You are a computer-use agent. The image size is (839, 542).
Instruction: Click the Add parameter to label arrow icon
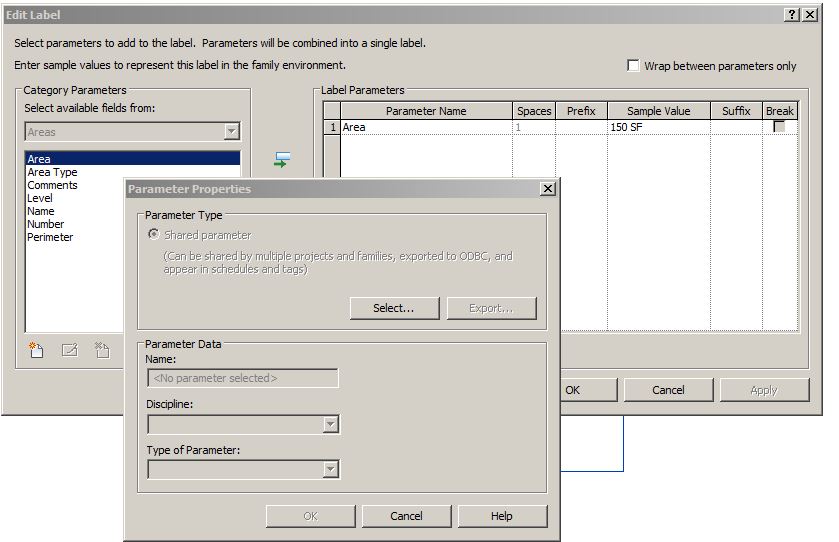click(x=282, y=159)
